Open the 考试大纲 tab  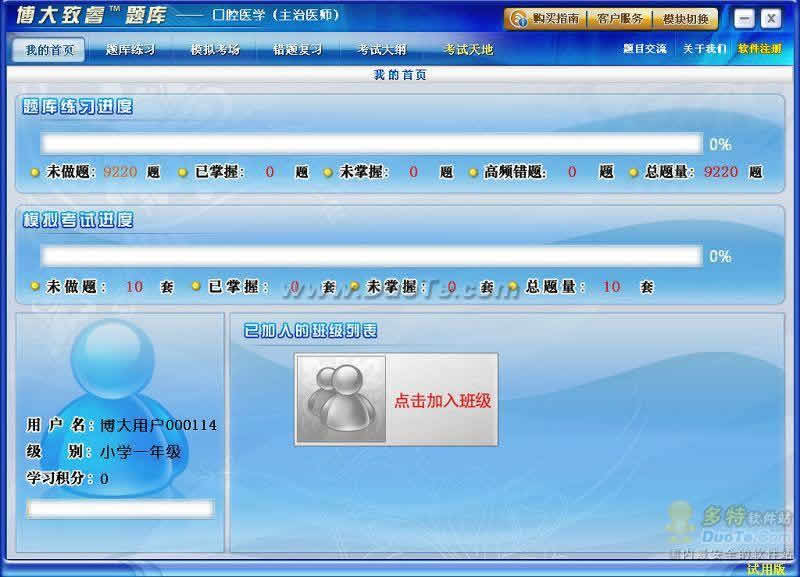(381, 49)
